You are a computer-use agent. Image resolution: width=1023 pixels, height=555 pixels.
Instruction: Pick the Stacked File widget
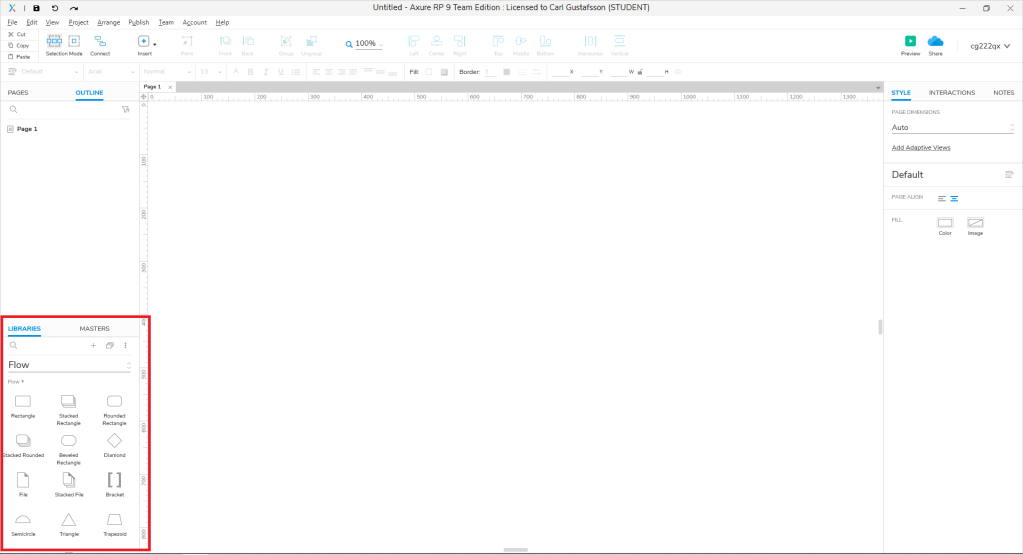coord(68,480)
